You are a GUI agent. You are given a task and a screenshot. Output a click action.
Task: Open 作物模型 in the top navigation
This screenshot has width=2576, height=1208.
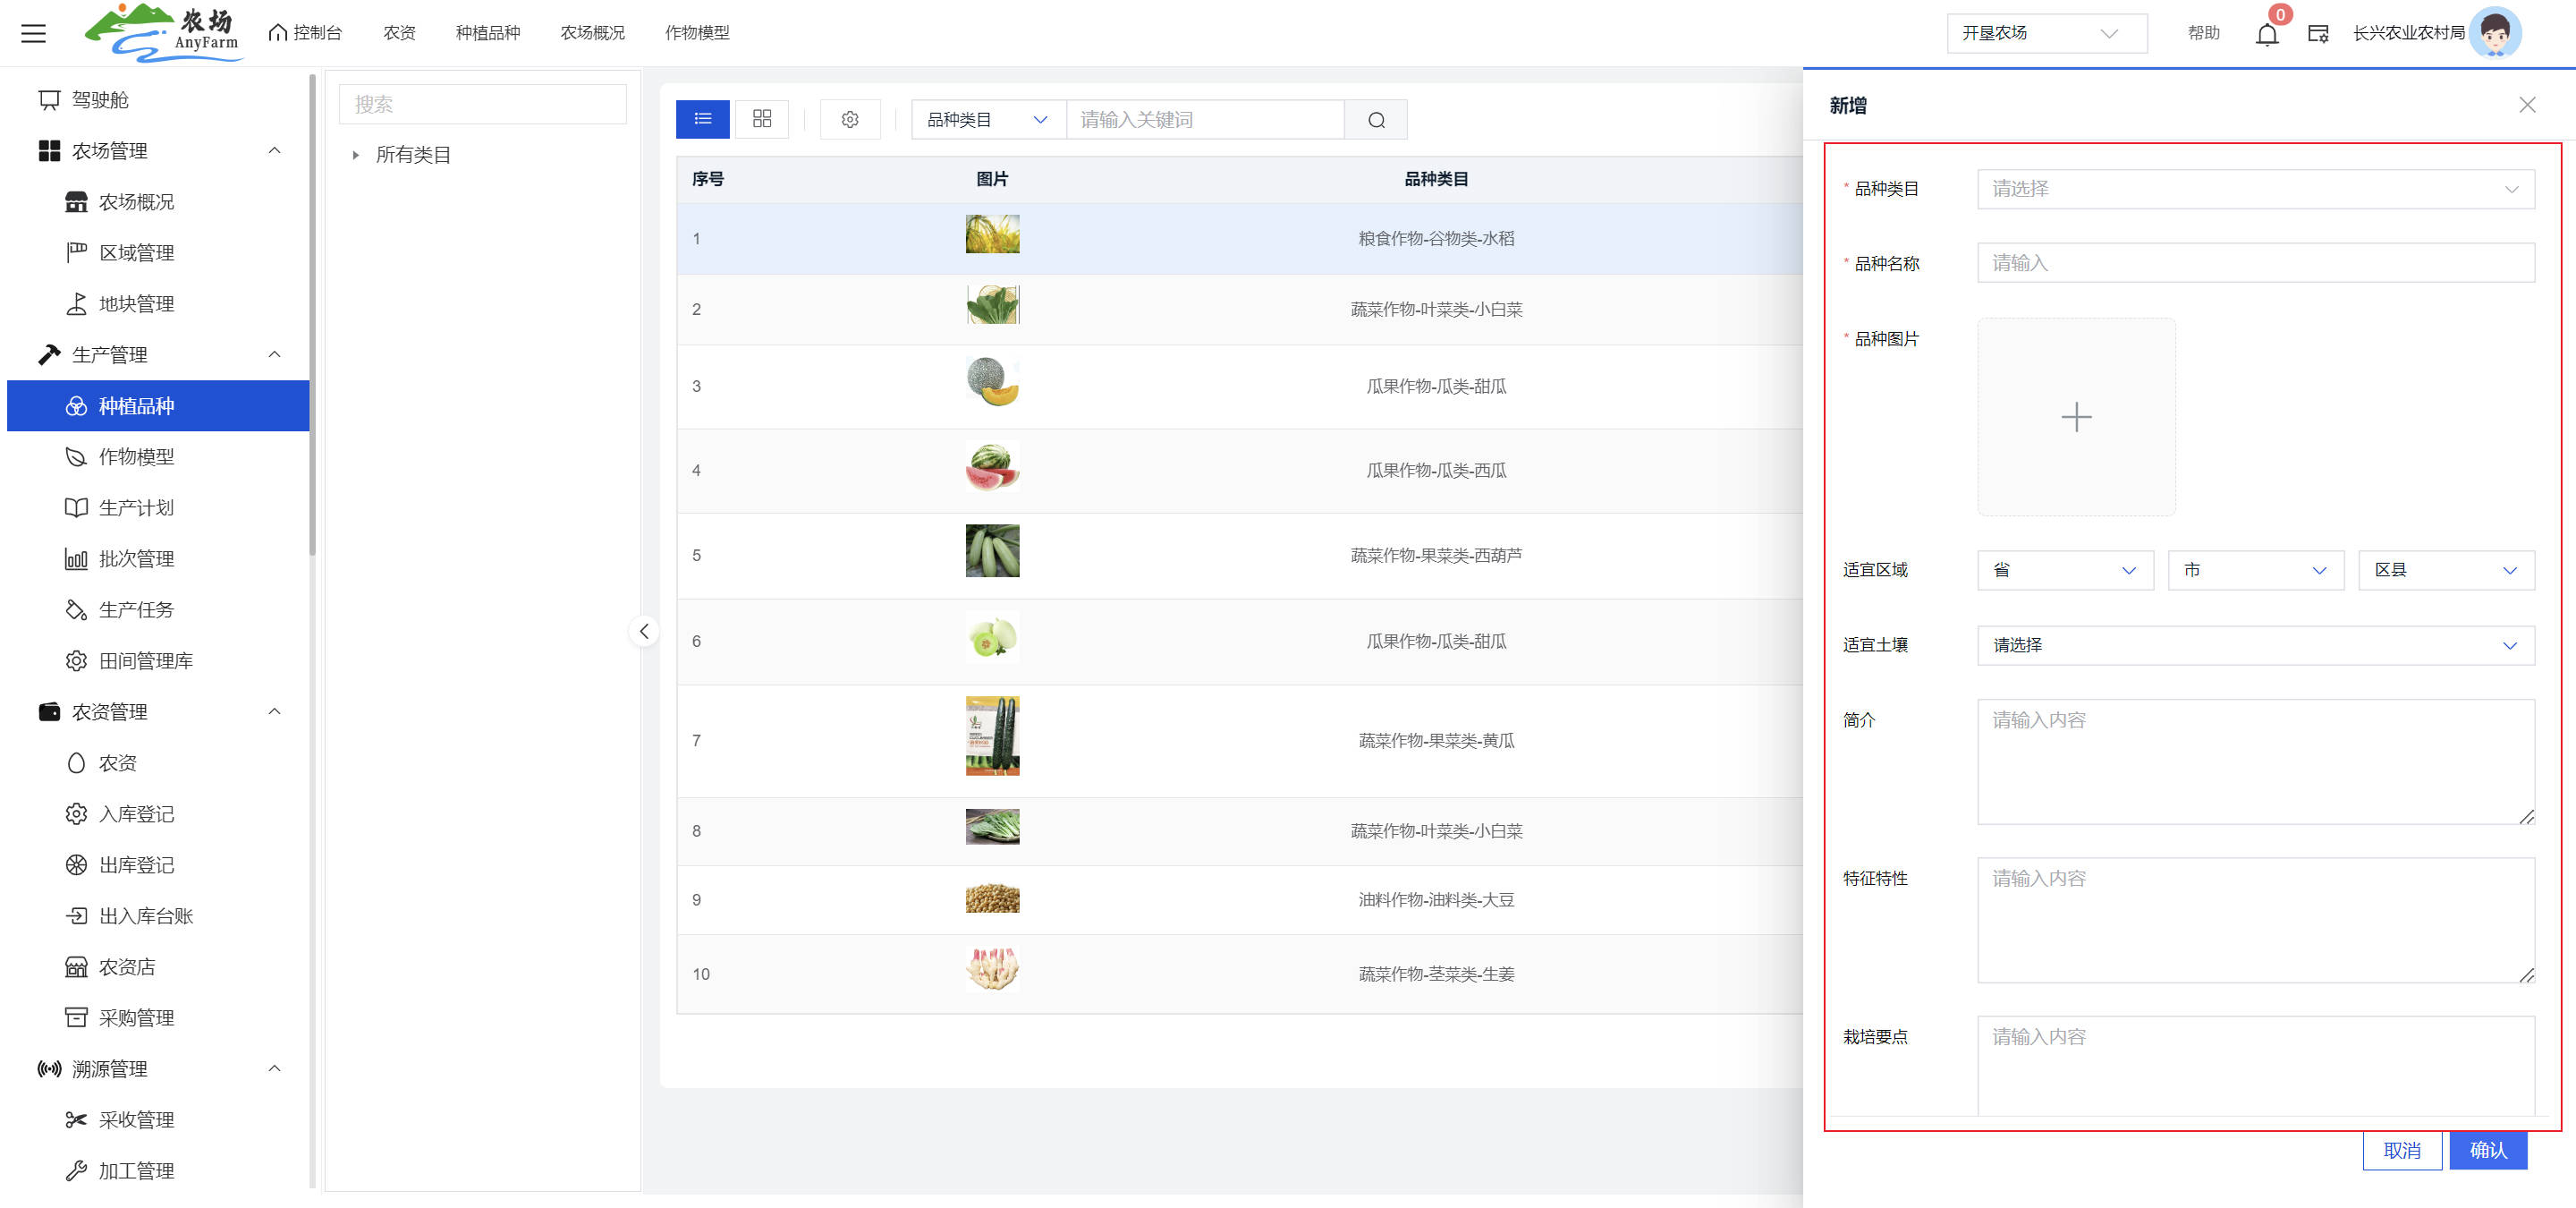pos(697,33)
